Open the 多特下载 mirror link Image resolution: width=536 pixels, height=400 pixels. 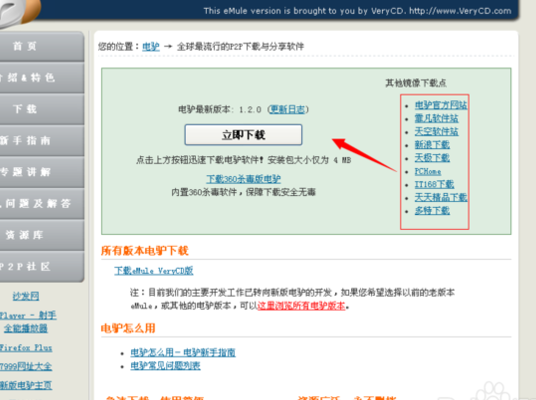pyautogui.click(x=432, y=211)
